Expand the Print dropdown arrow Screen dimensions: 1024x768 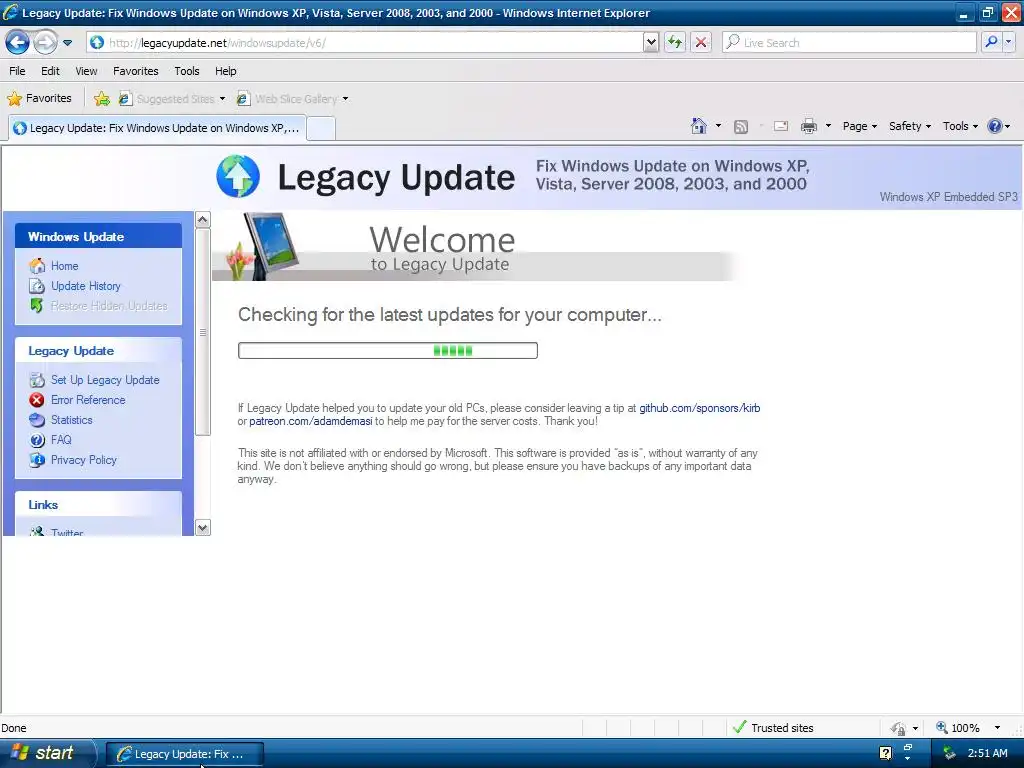pos(828,126)
